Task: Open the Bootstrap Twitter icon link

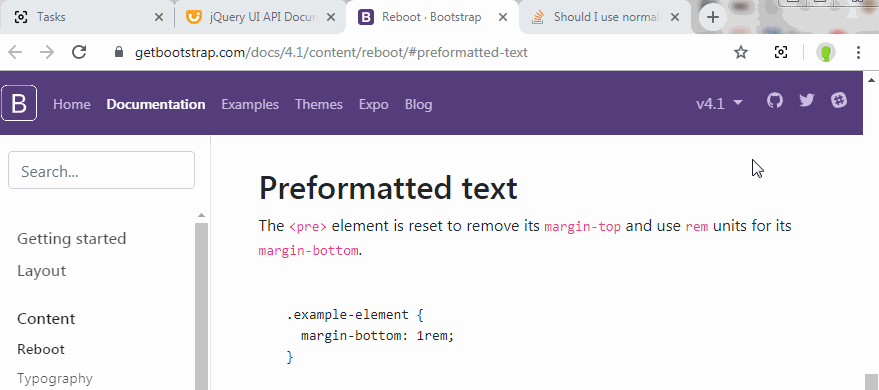Action: [x=806, y=100]
